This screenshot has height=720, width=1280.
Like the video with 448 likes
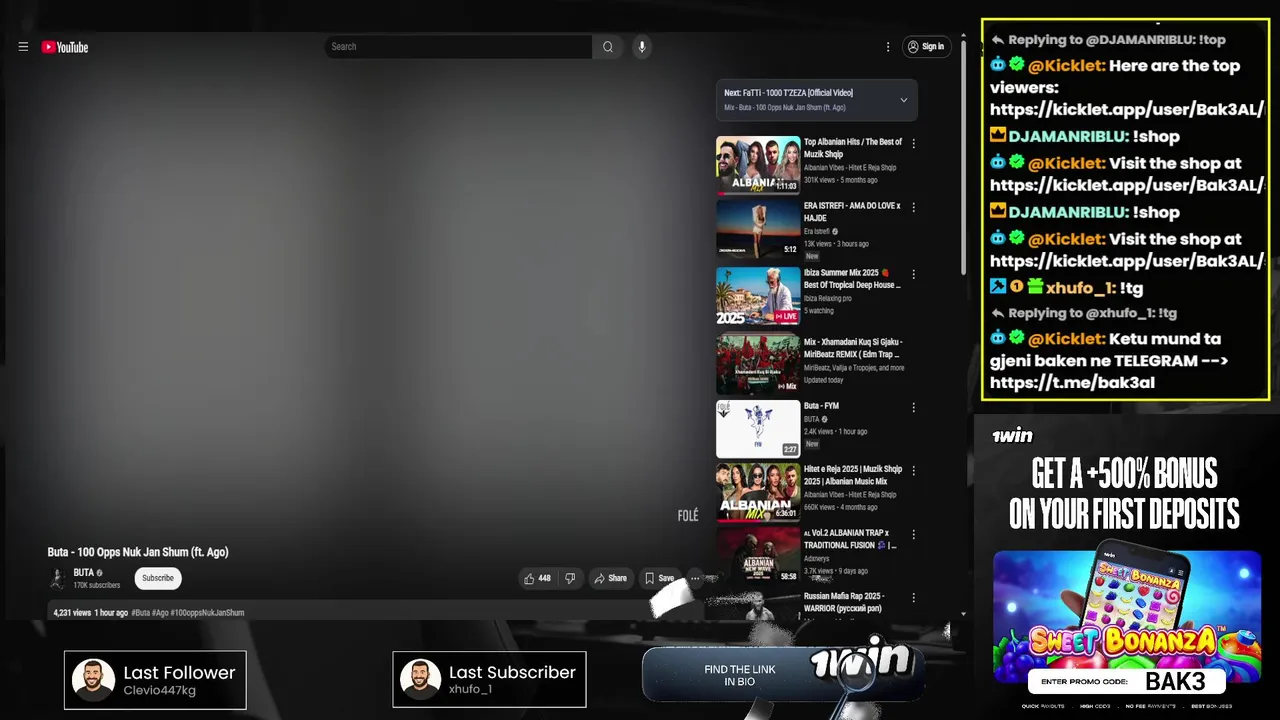coord(538,578)
